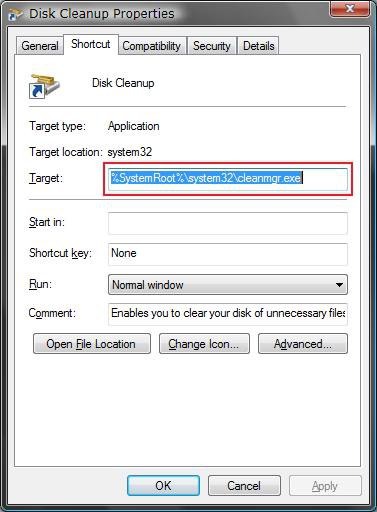Confirm with the OK button
This screenshot has width=377, height=512.
pos(163,486)
